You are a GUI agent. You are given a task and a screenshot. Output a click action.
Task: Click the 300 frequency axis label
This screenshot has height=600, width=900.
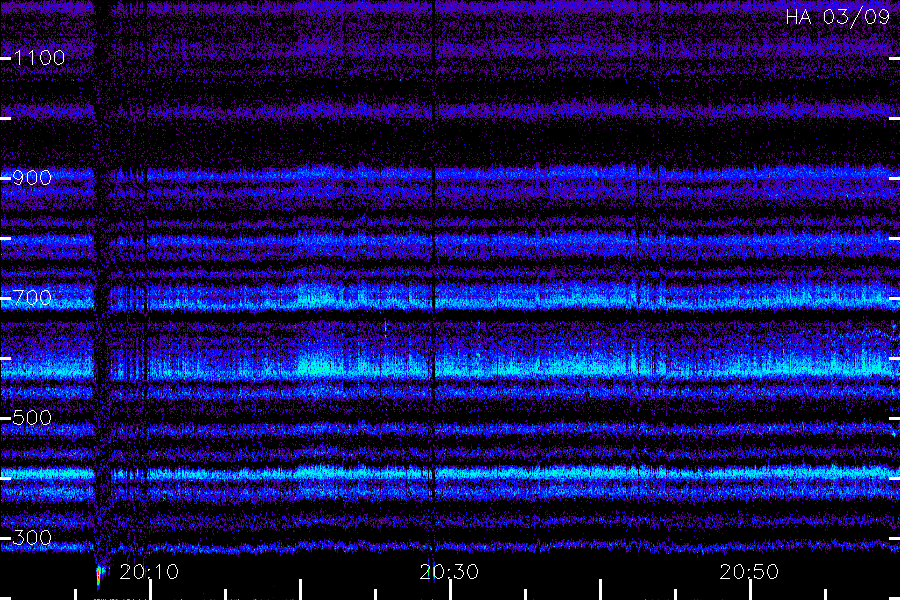32,538
